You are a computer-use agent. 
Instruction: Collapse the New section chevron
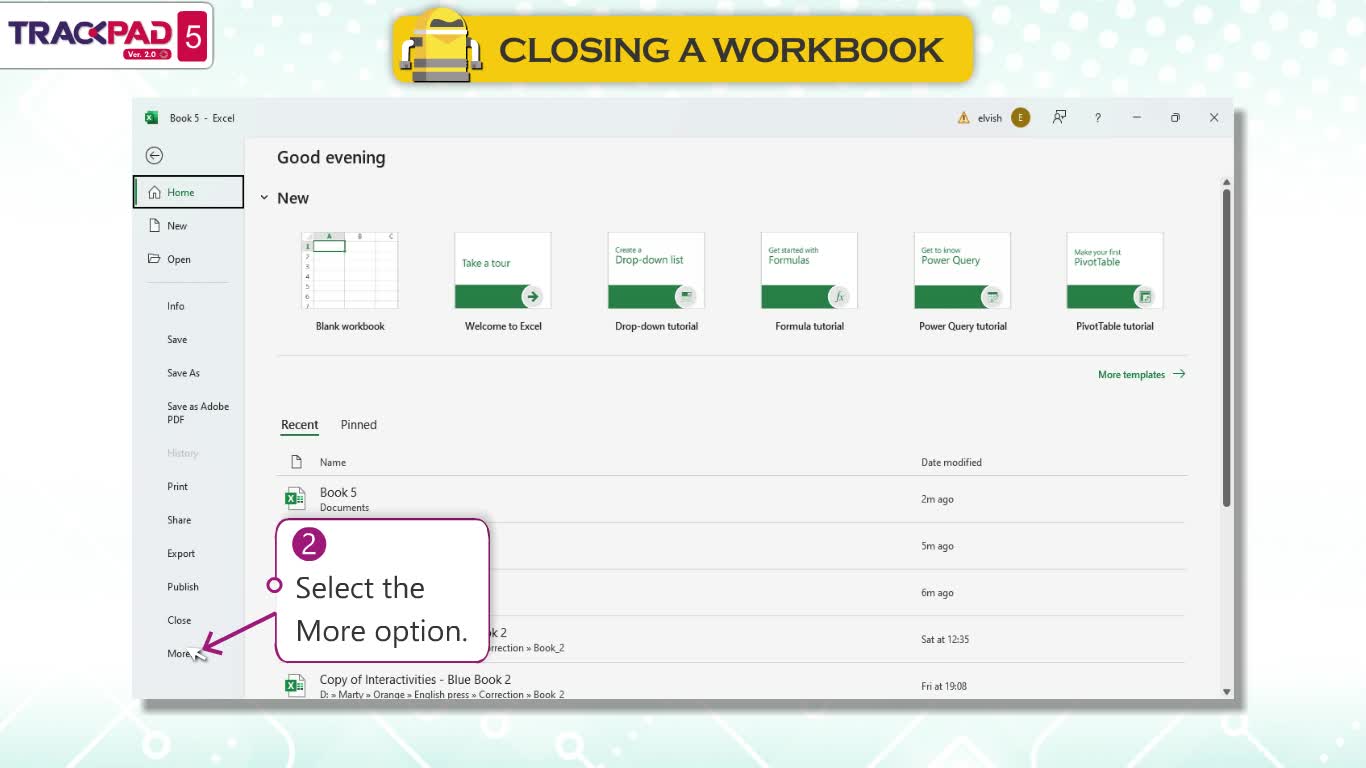264,198
